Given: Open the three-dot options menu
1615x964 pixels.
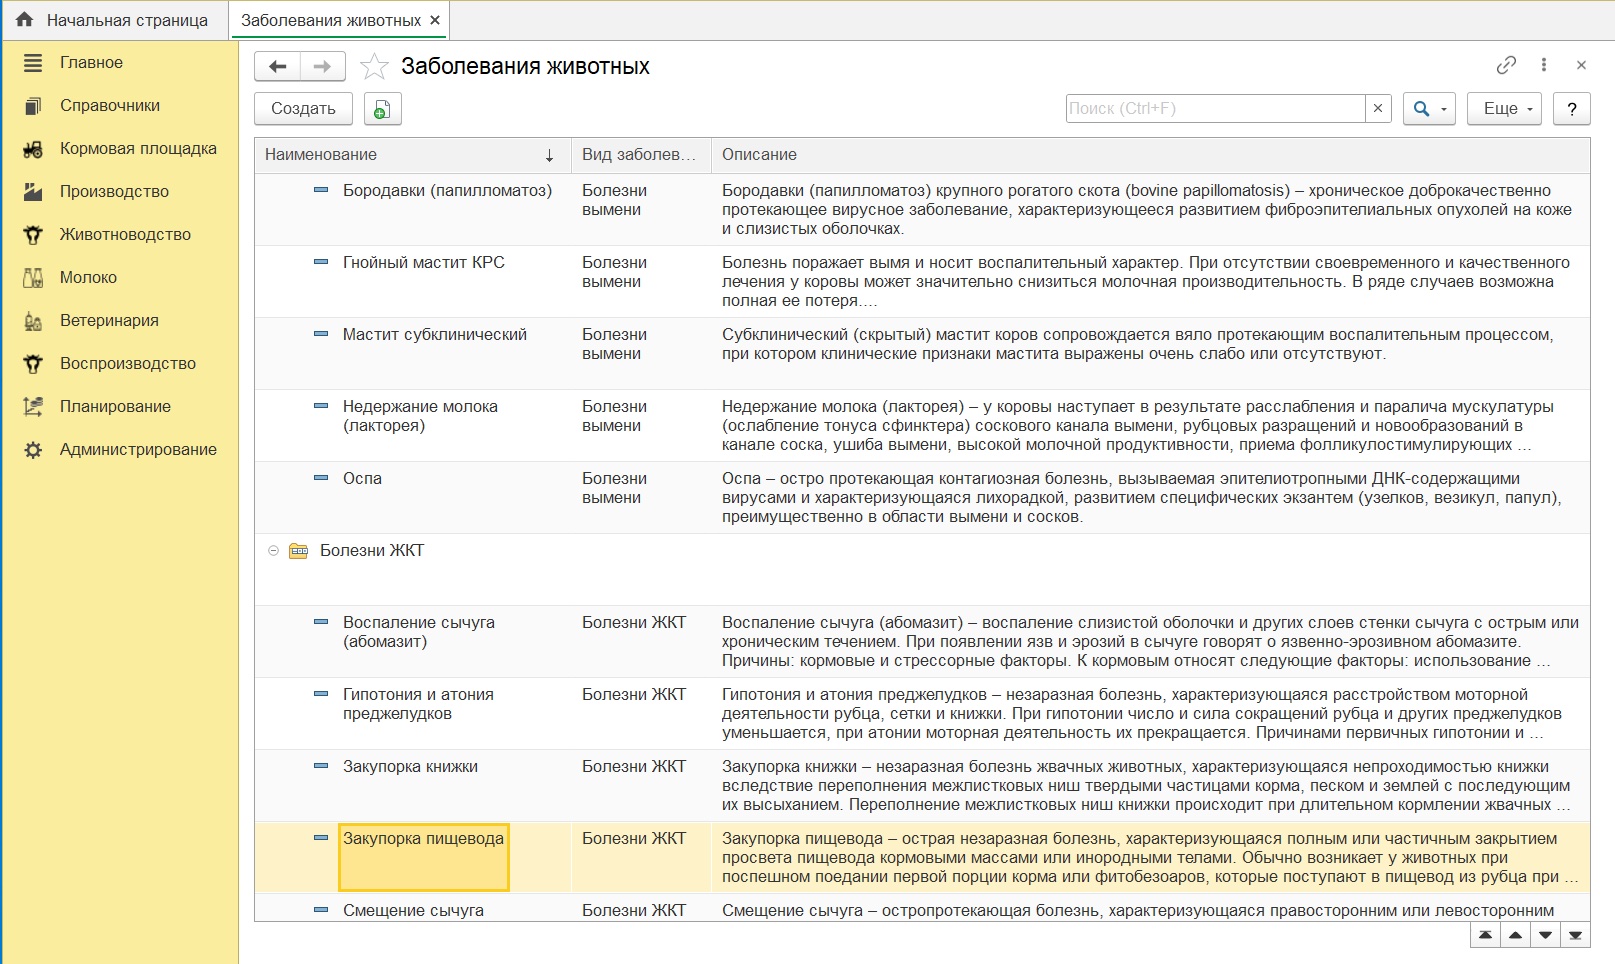Looking at the screenshot, I should pyautogui.click(x=1544, y=65).
